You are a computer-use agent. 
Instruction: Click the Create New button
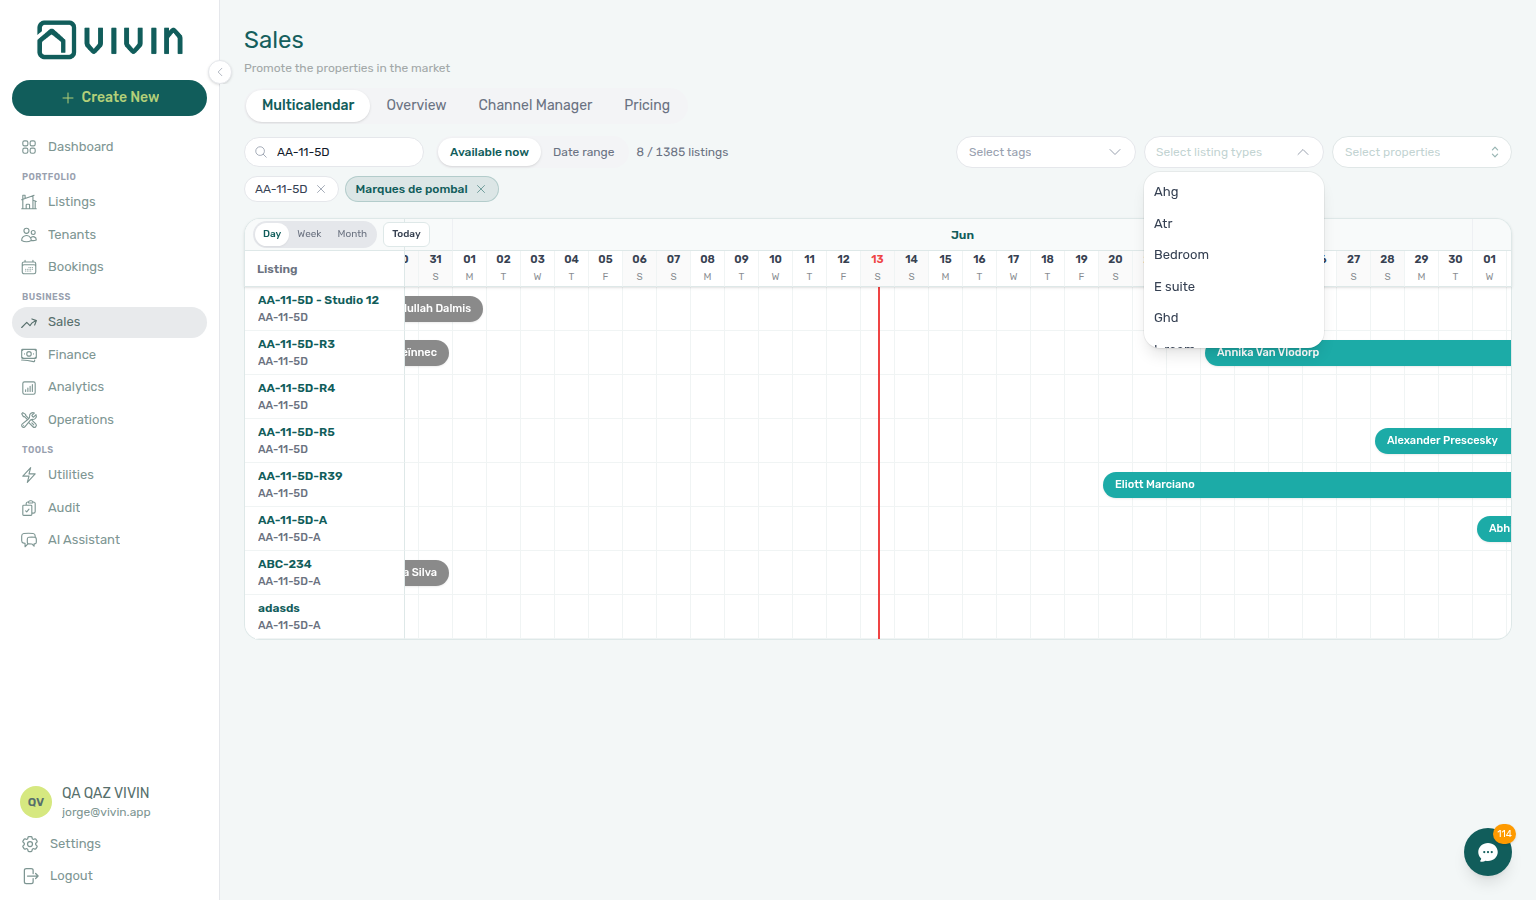(110, 98)
